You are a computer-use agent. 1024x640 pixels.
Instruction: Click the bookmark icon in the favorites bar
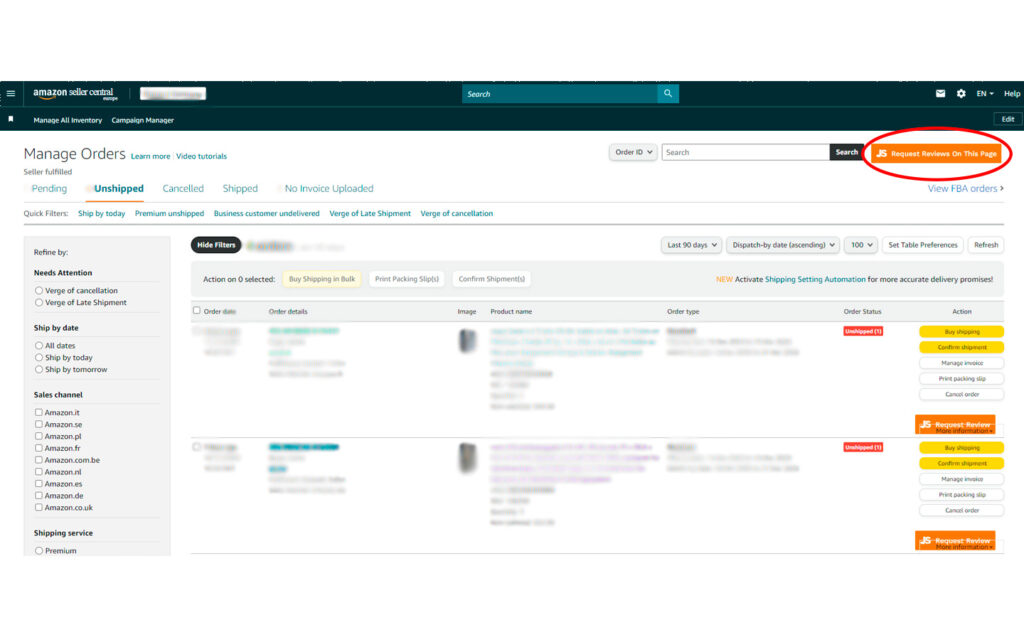tap(11, 119)
